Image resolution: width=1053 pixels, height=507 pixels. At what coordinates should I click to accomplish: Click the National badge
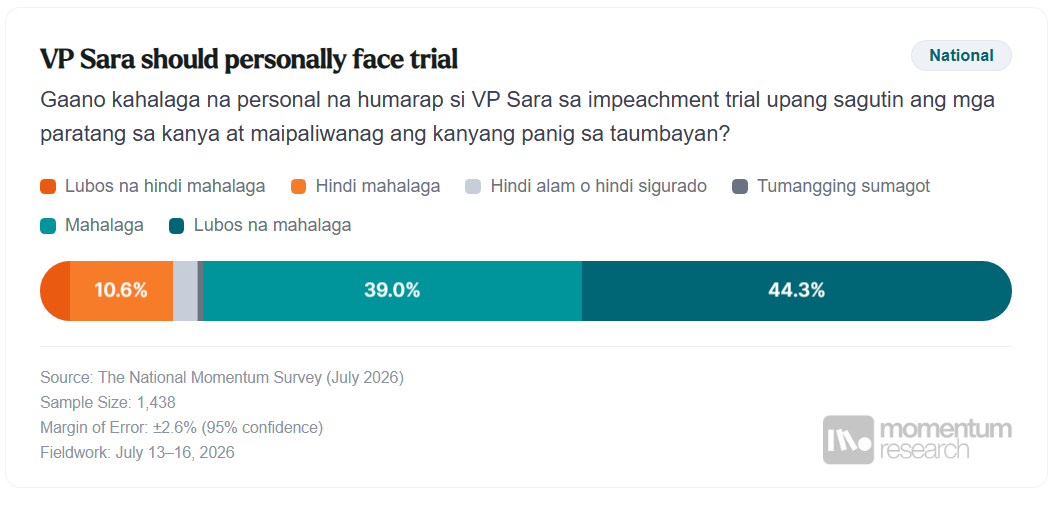pos(960,56)
